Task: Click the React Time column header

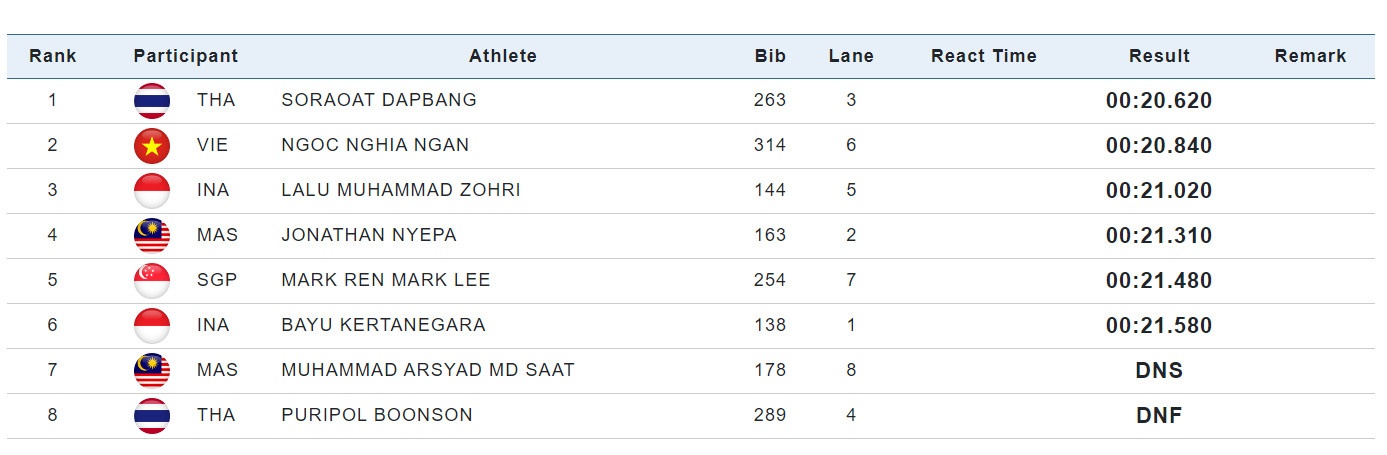Action: click(983, 56)
